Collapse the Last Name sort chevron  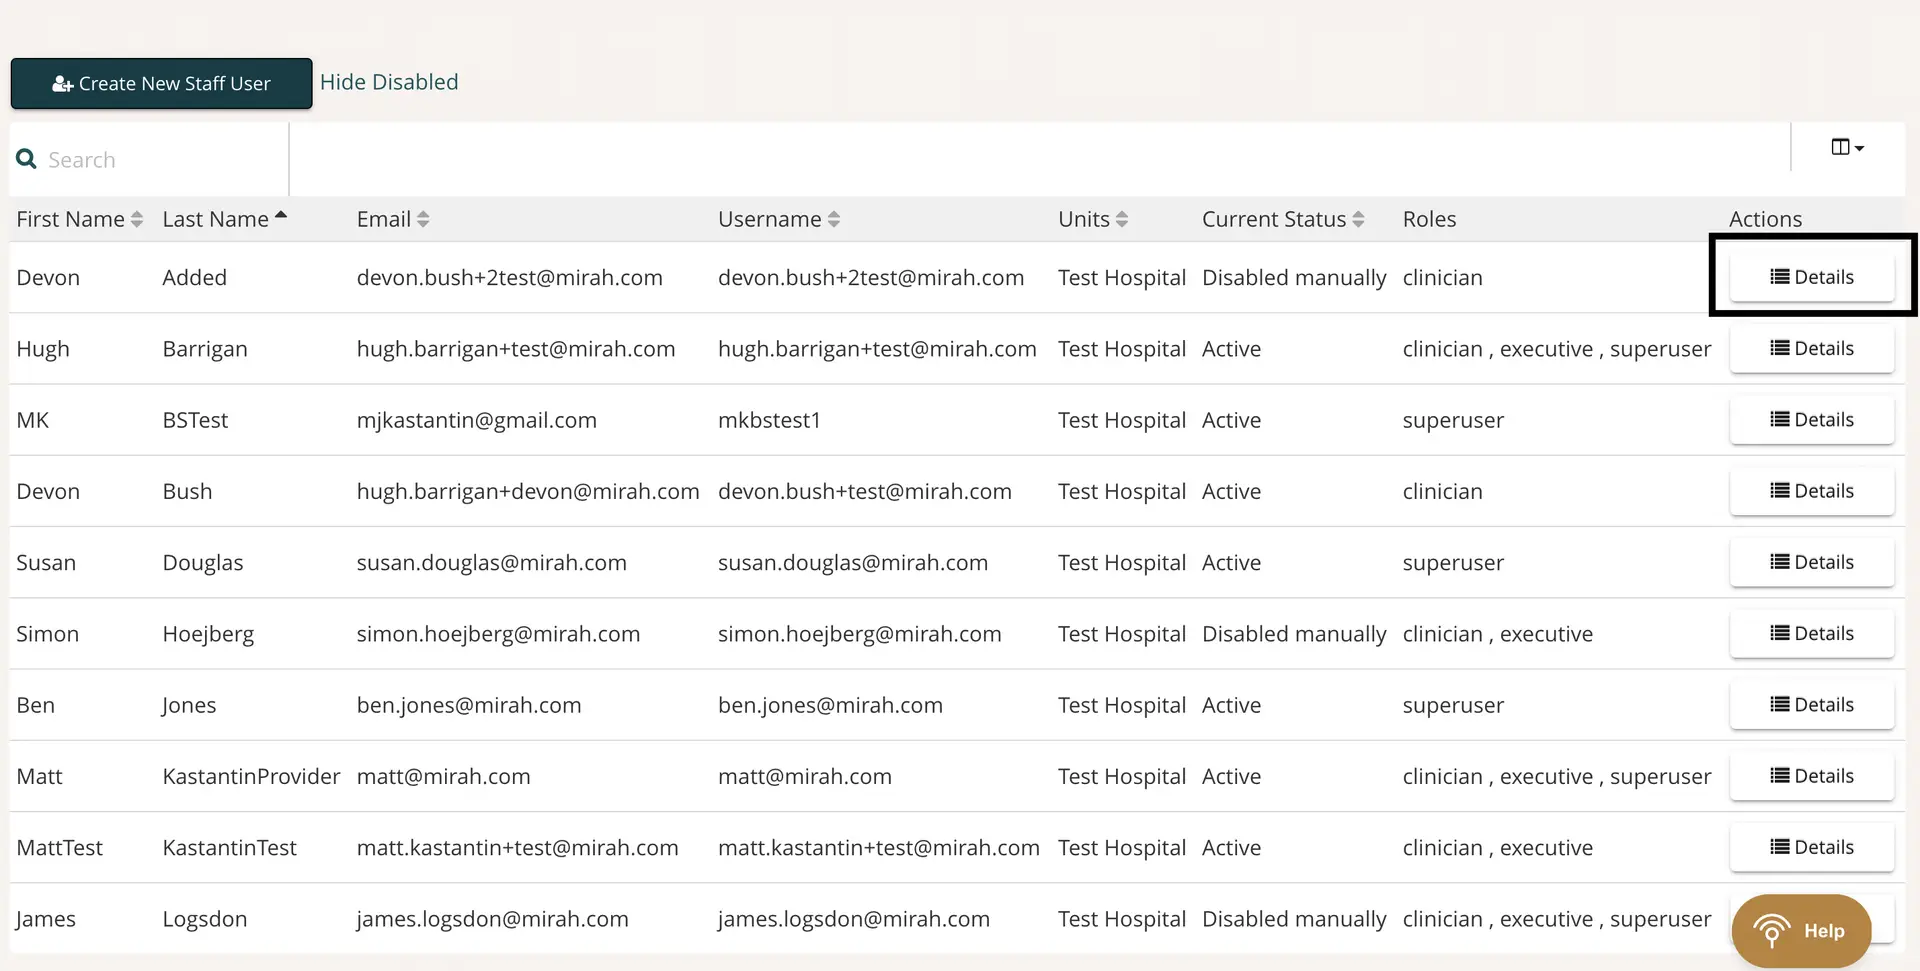pyautogui.click(x=280, y=213)
